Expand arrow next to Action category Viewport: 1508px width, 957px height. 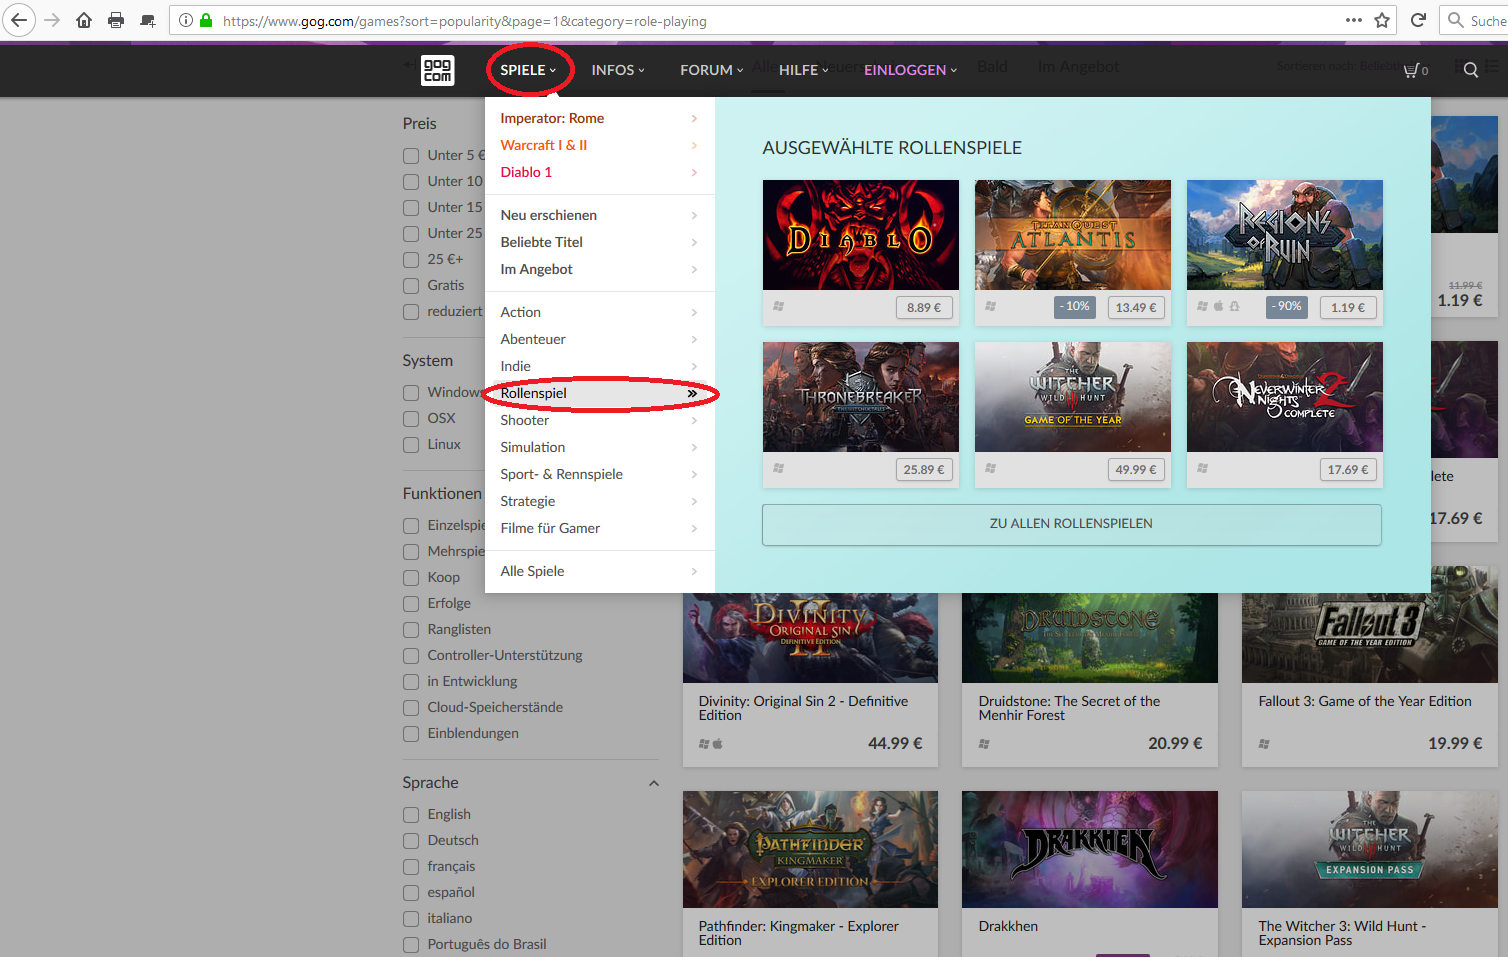[694, 312]
